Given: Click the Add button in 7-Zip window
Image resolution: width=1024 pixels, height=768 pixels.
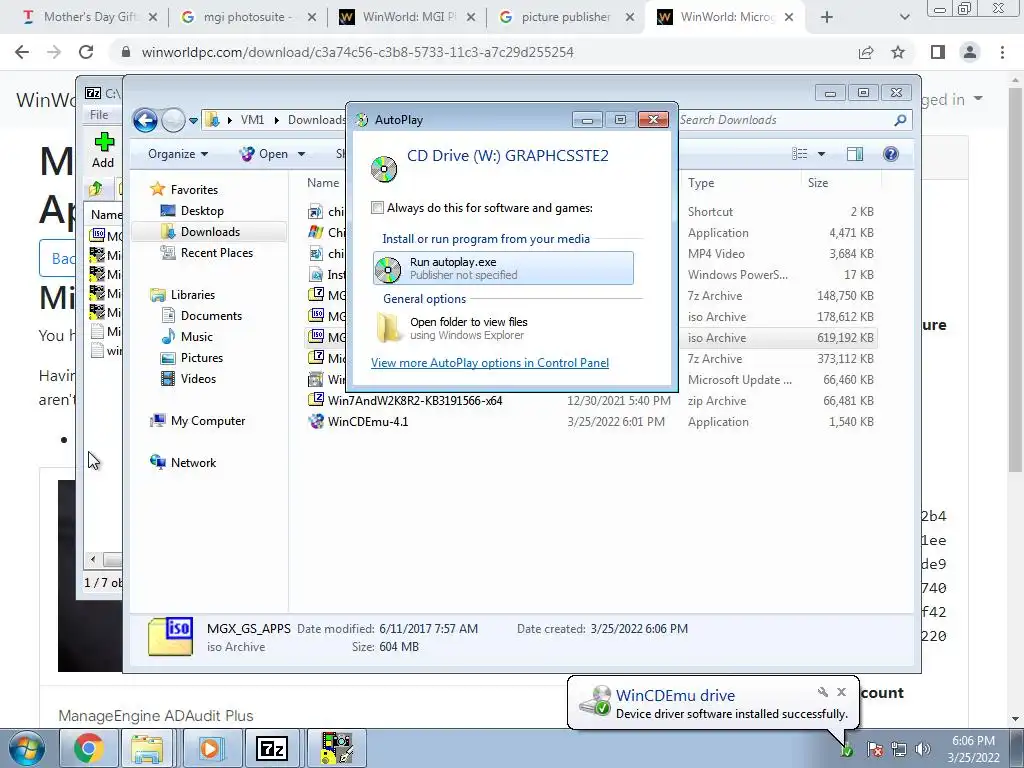Looking at the screenshot, I should point(103,150).
